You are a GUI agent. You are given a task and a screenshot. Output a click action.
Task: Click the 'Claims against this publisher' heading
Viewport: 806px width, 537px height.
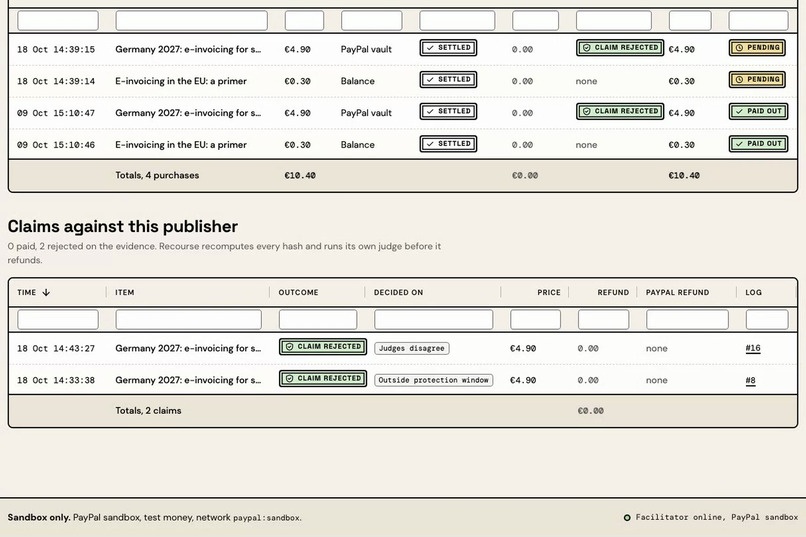pyautogui.click(x=122, y=226)
